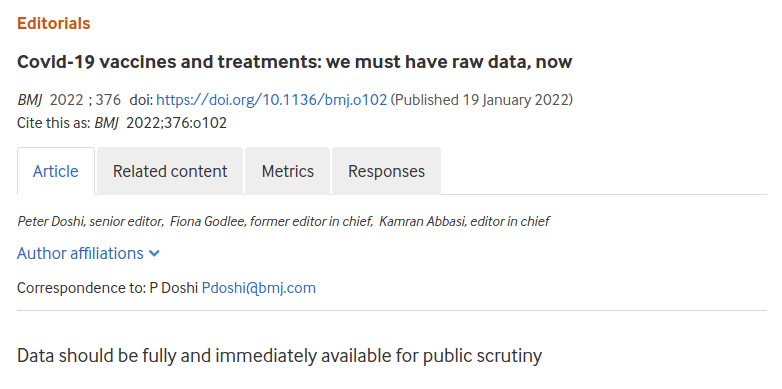Click the article headline about raw data

click(x=294, y=62)
